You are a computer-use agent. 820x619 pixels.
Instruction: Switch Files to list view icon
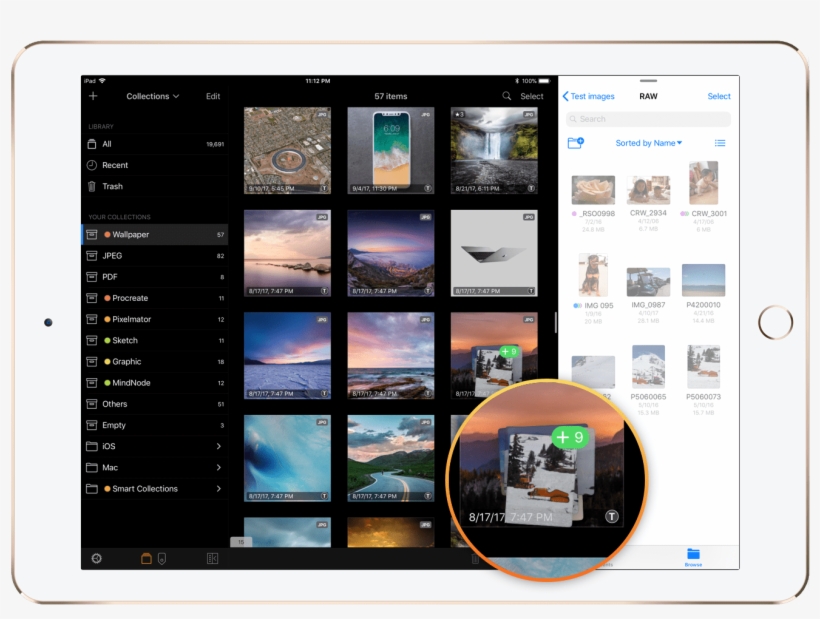[720, 143]
